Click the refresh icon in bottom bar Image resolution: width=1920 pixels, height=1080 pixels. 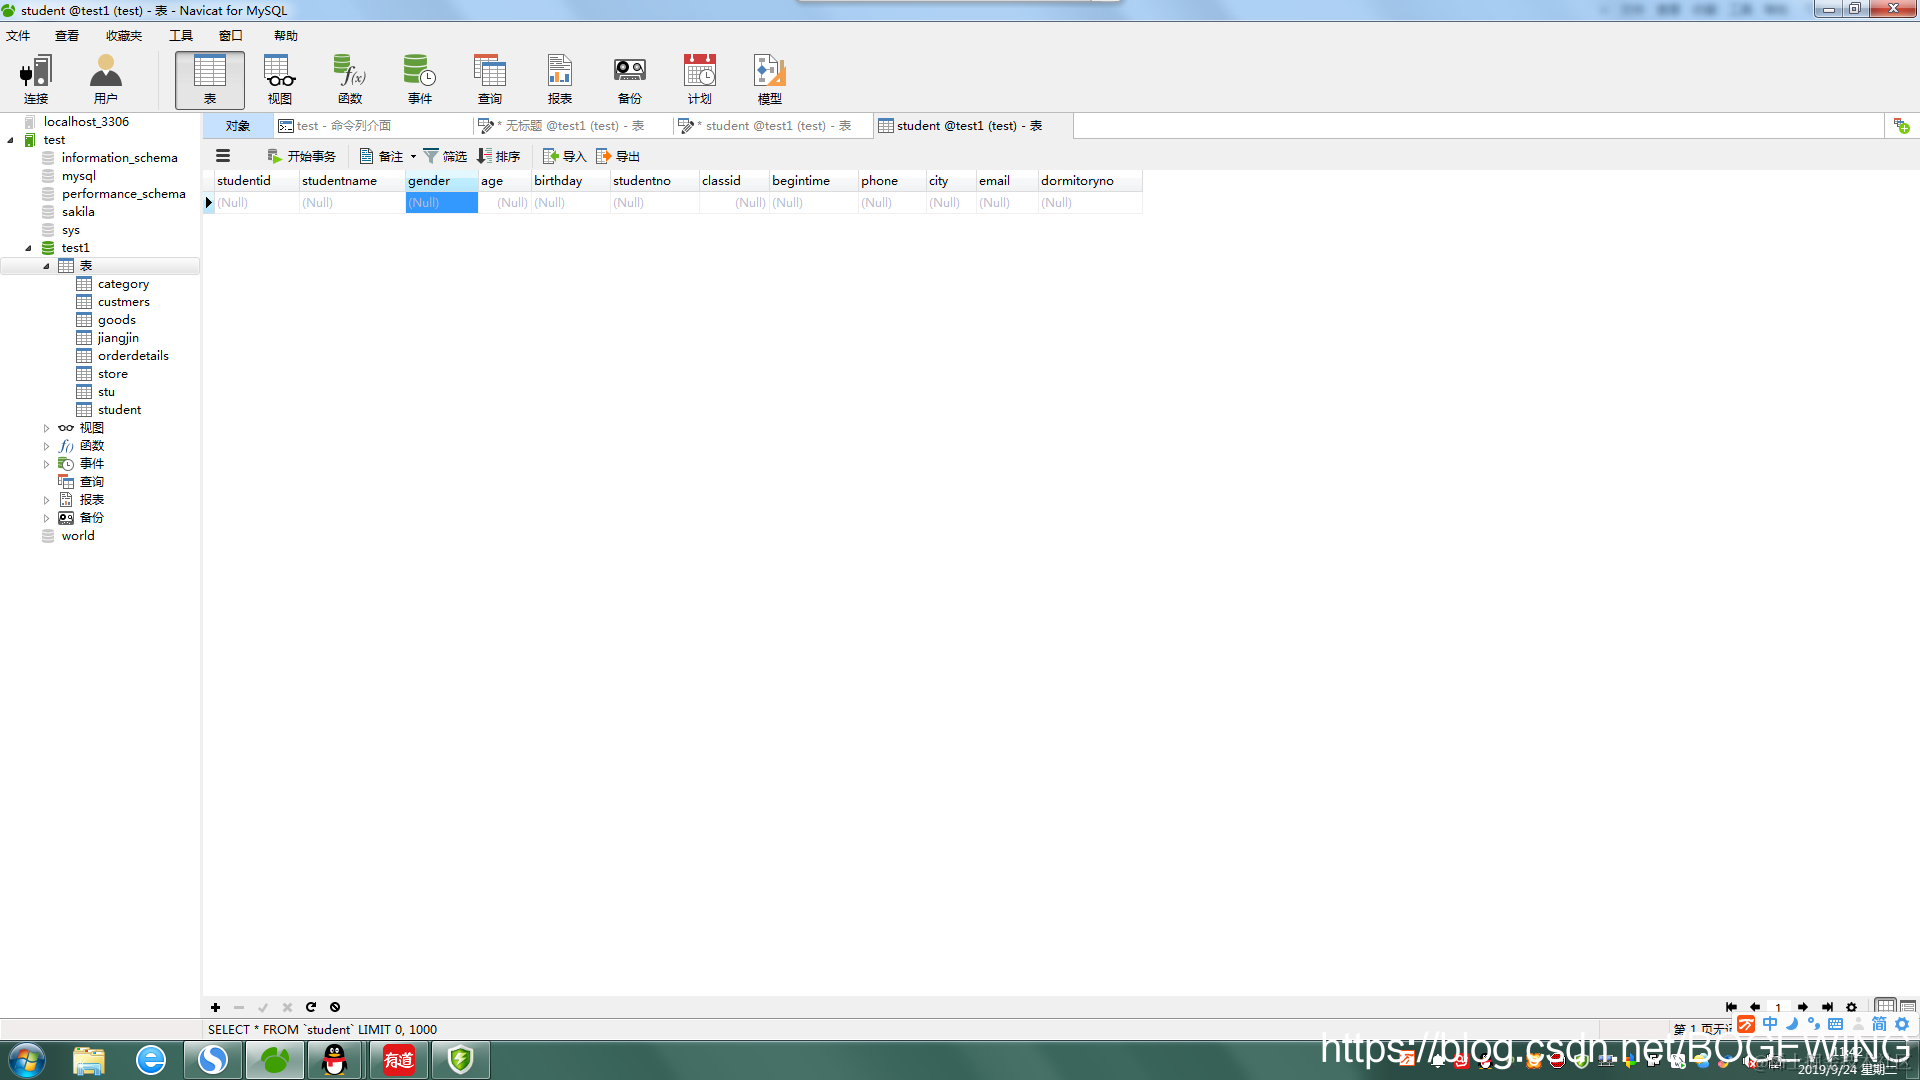[x=311, y=1007]
